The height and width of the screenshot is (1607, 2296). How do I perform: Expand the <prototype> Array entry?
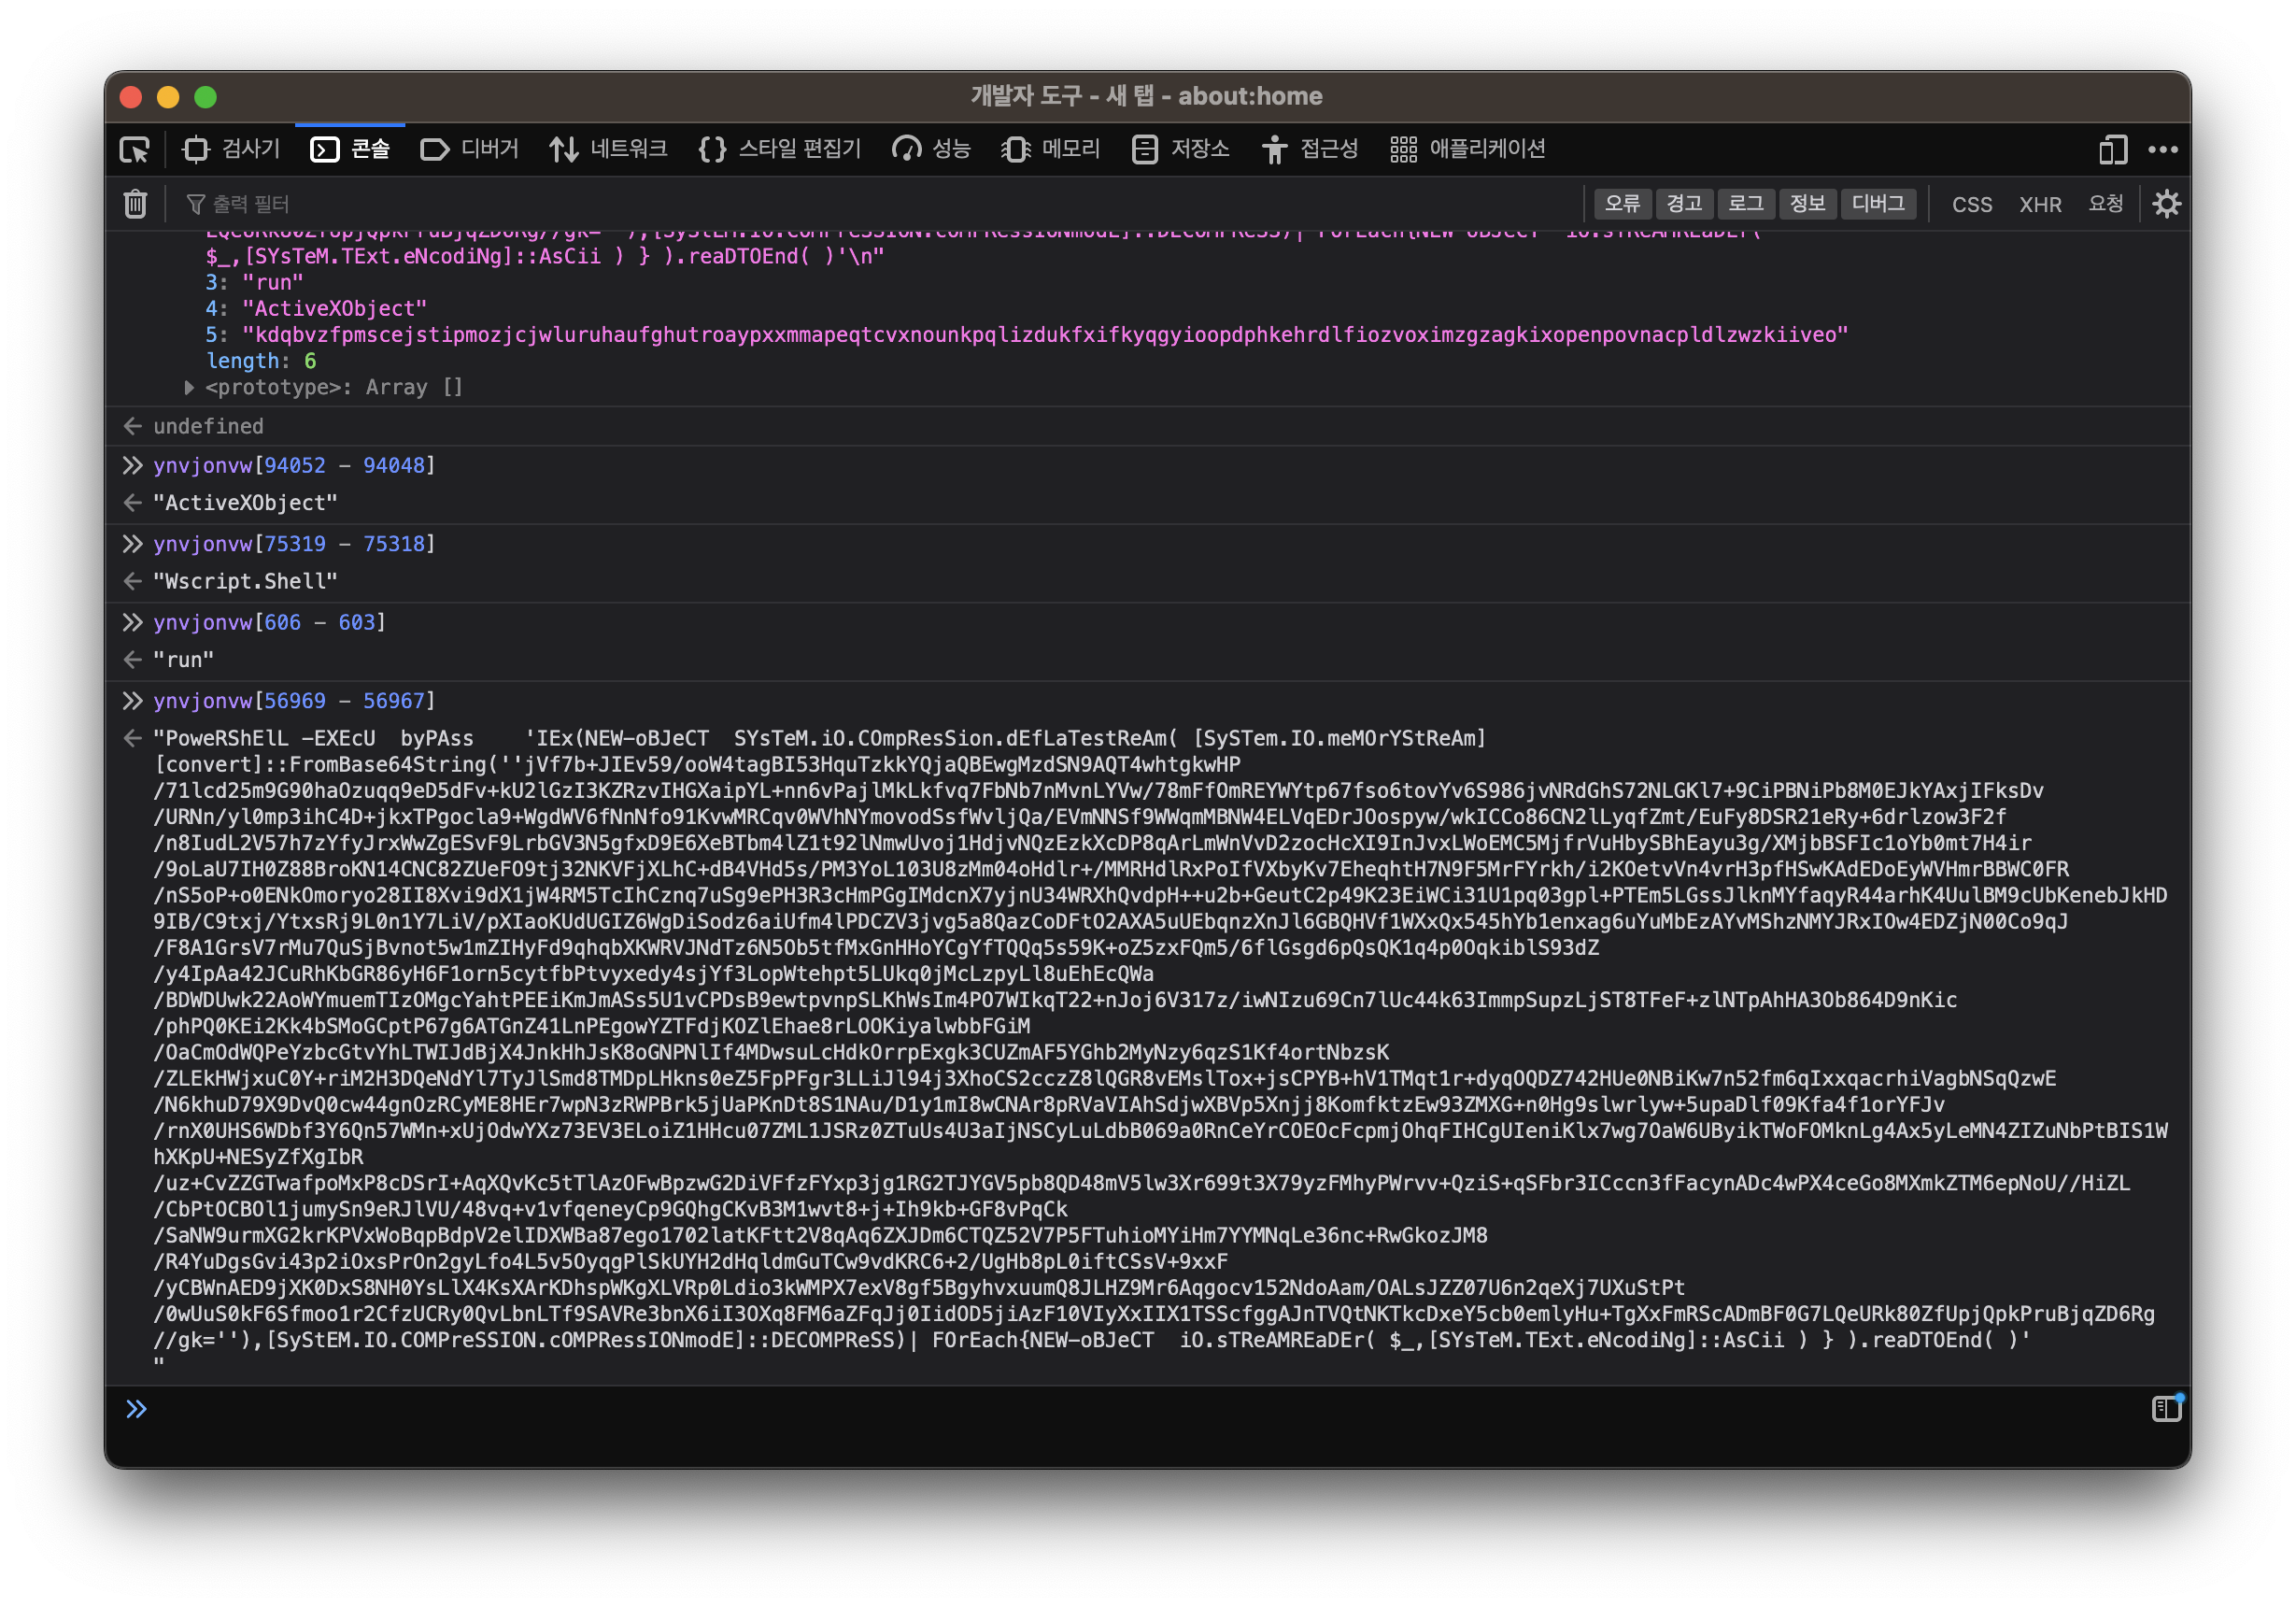point(189,387)
